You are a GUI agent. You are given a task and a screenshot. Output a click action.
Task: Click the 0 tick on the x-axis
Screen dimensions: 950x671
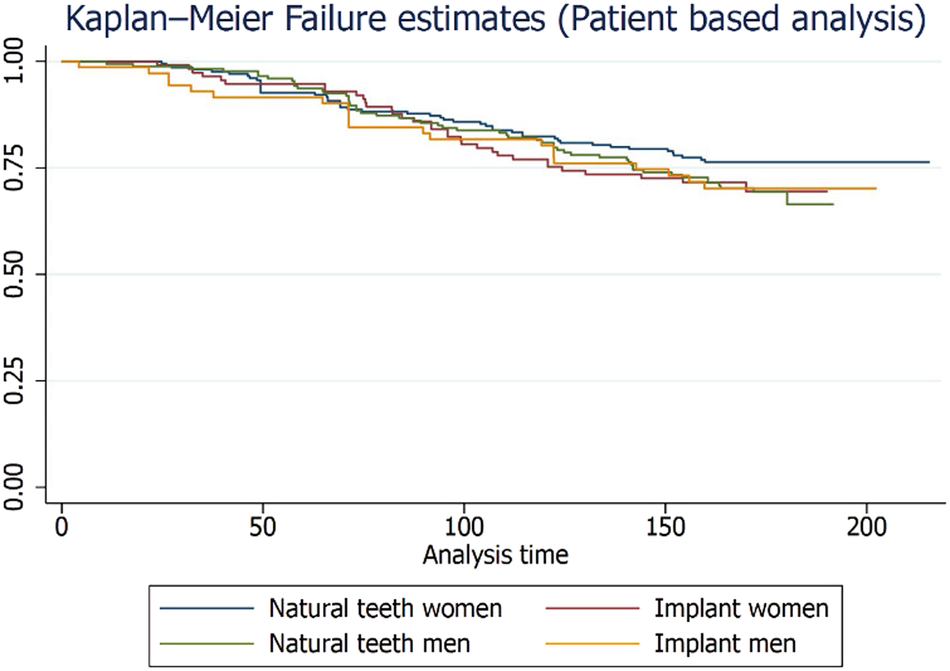(62, 527)
